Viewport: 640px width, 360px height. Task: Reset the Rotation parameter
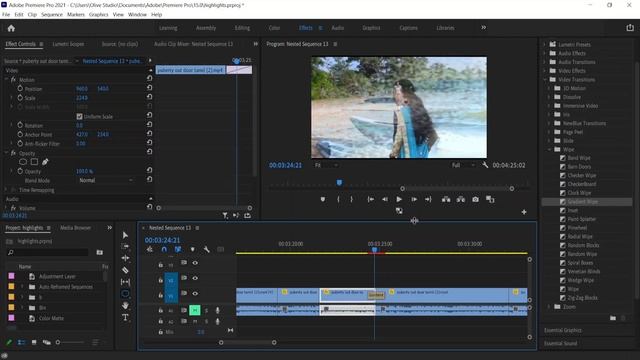(x=149, y=124)
